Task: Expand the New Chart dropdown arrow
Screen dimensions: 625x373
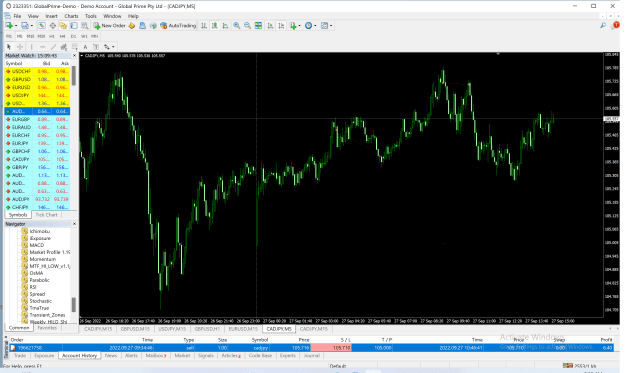Action: (x=16, y=26)
